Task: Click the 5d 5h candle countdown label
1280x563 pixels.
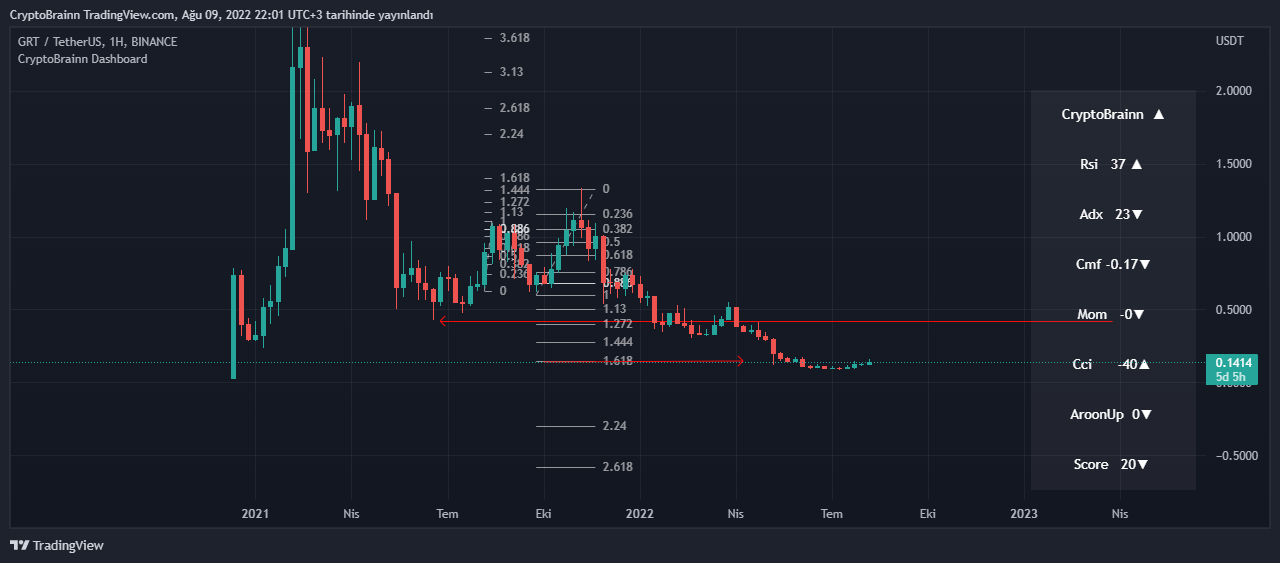Action: tap(1230, 377)
